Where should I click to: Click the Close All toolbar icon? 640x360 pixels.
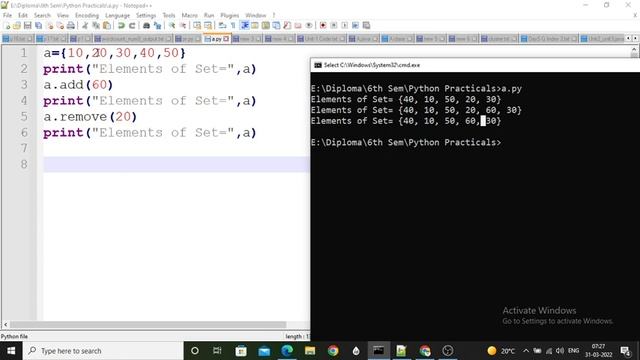point(60,25)
